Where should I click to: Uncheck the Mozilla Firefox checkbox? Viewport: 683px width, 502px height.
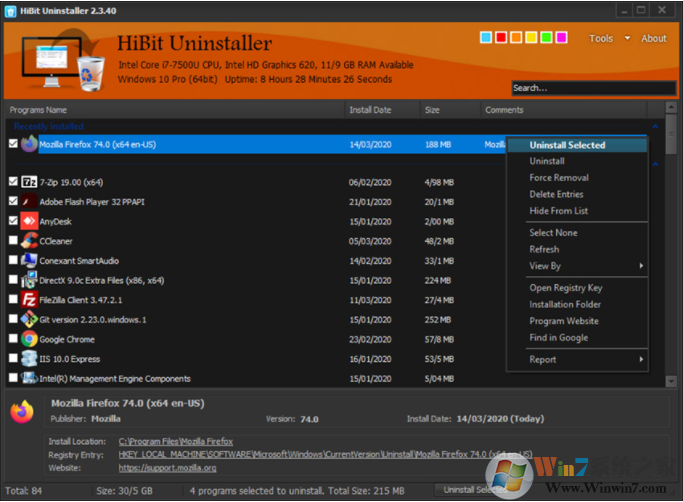(x=13, y=143)
